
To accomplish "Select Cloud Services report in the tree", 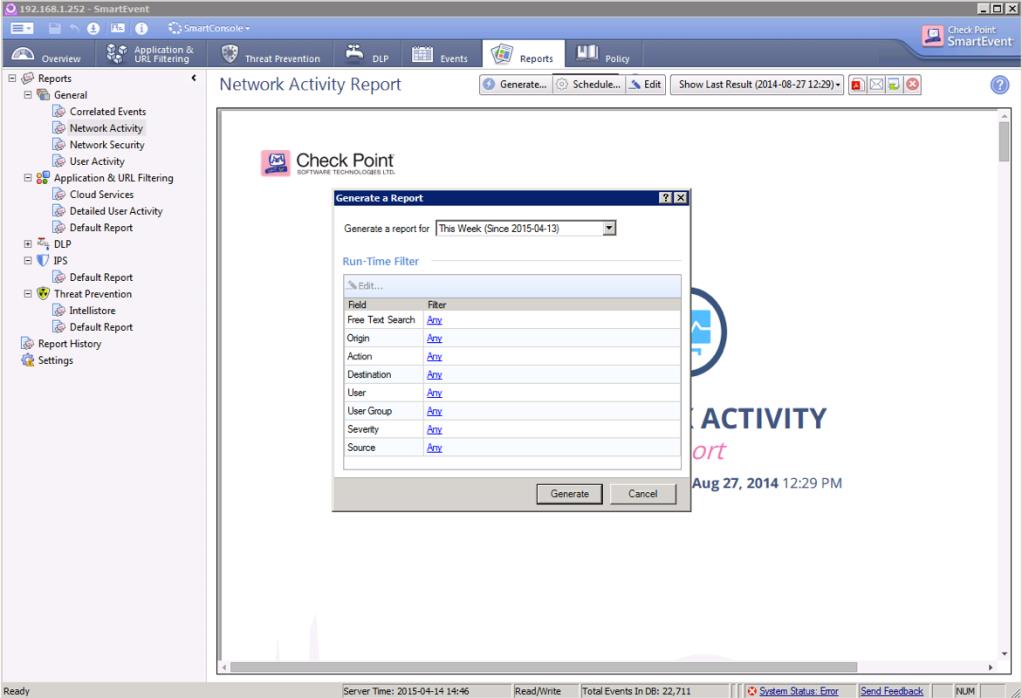I will [102, 194].
